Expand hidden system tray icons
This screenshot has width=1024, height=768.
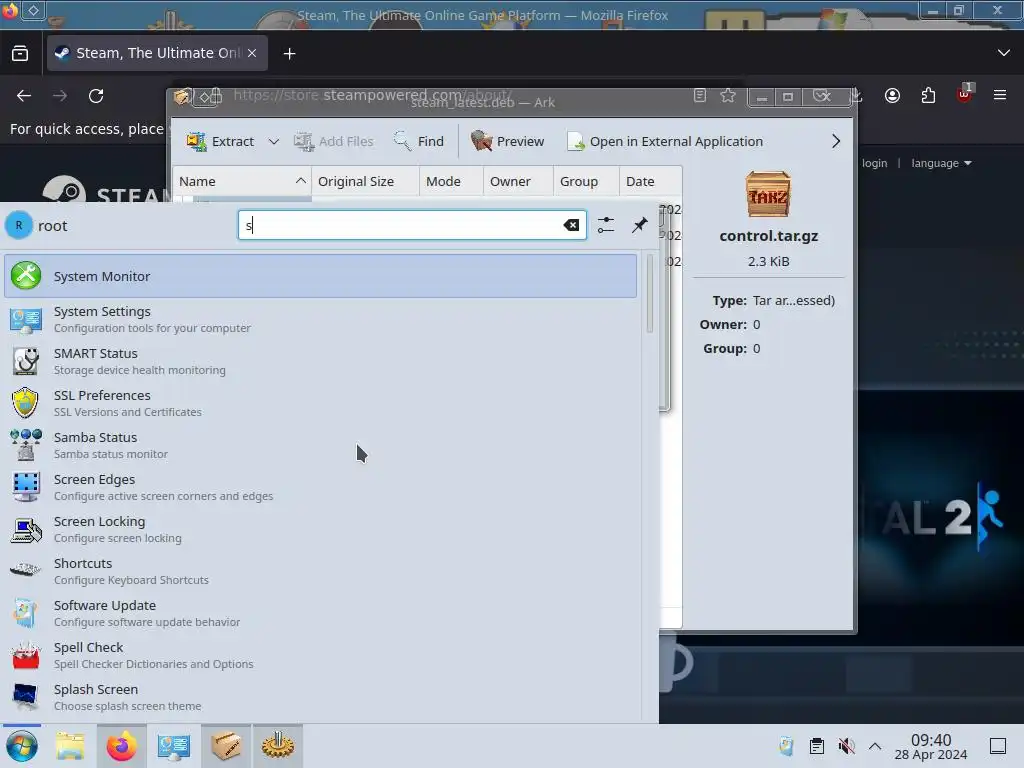point(875,746)
